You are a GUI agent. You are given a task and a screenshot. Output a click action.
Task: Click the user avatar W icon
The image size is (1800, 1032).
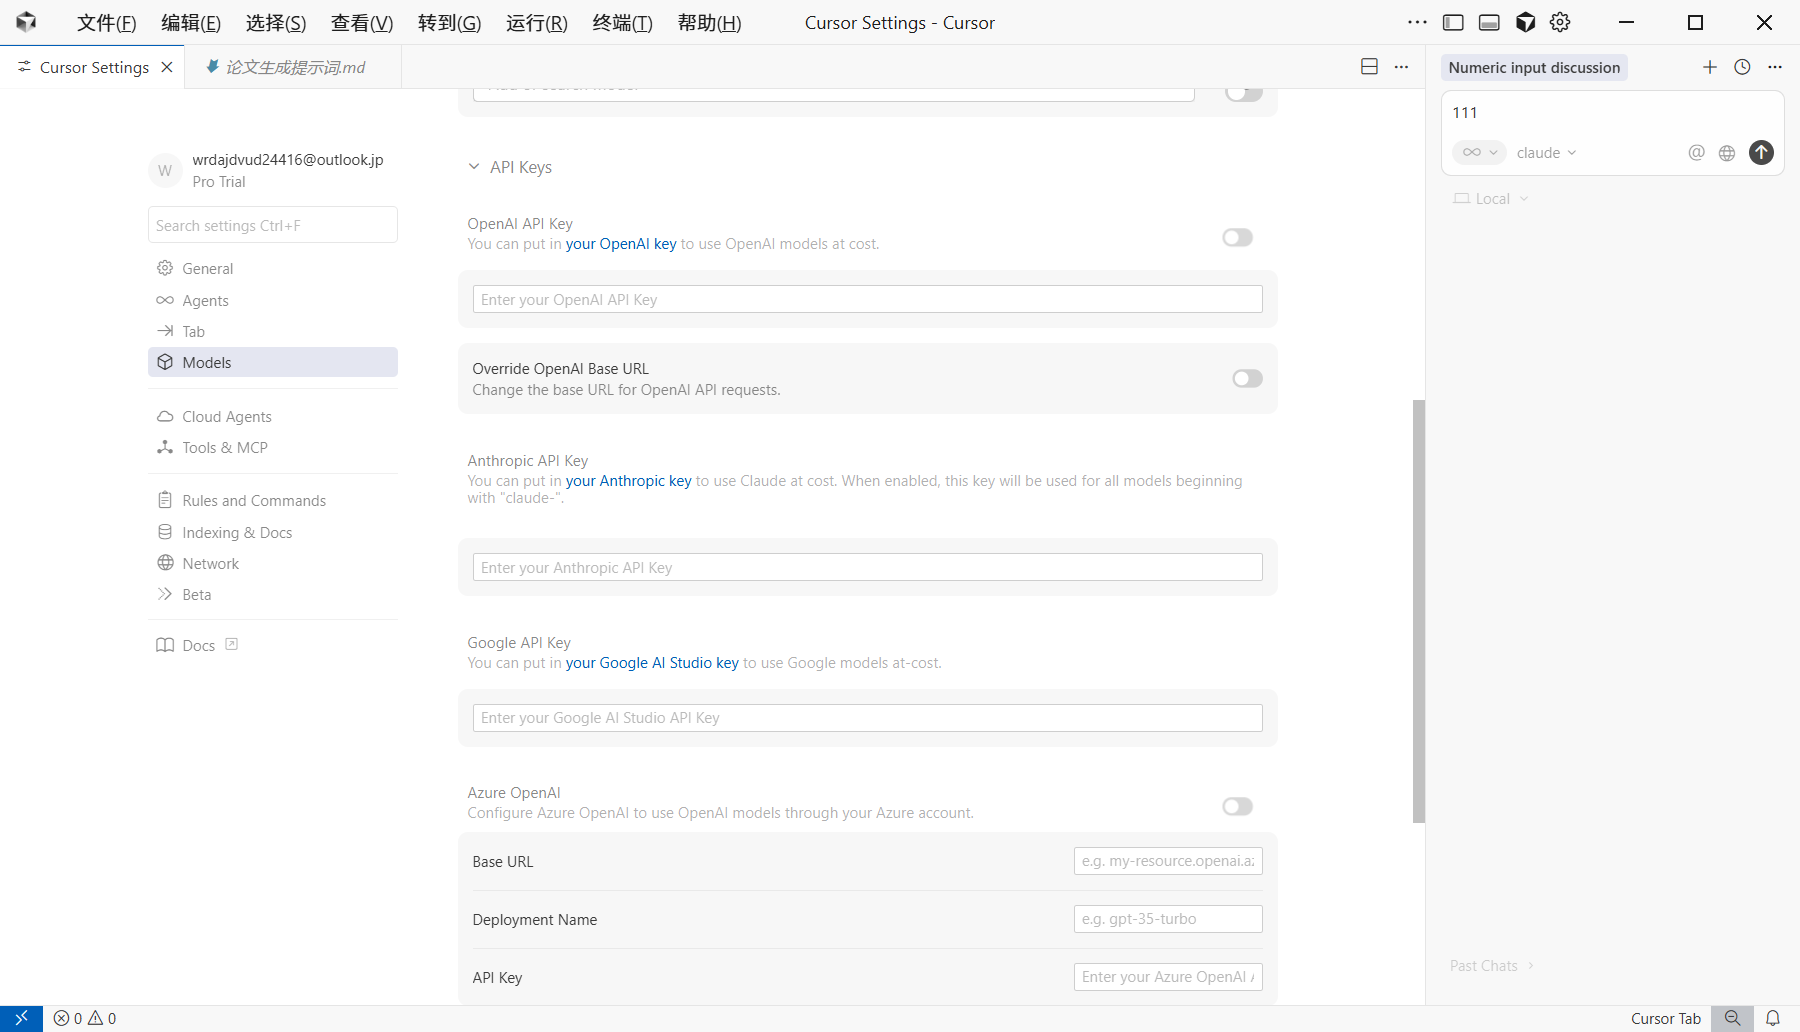(x=165, y=171)
